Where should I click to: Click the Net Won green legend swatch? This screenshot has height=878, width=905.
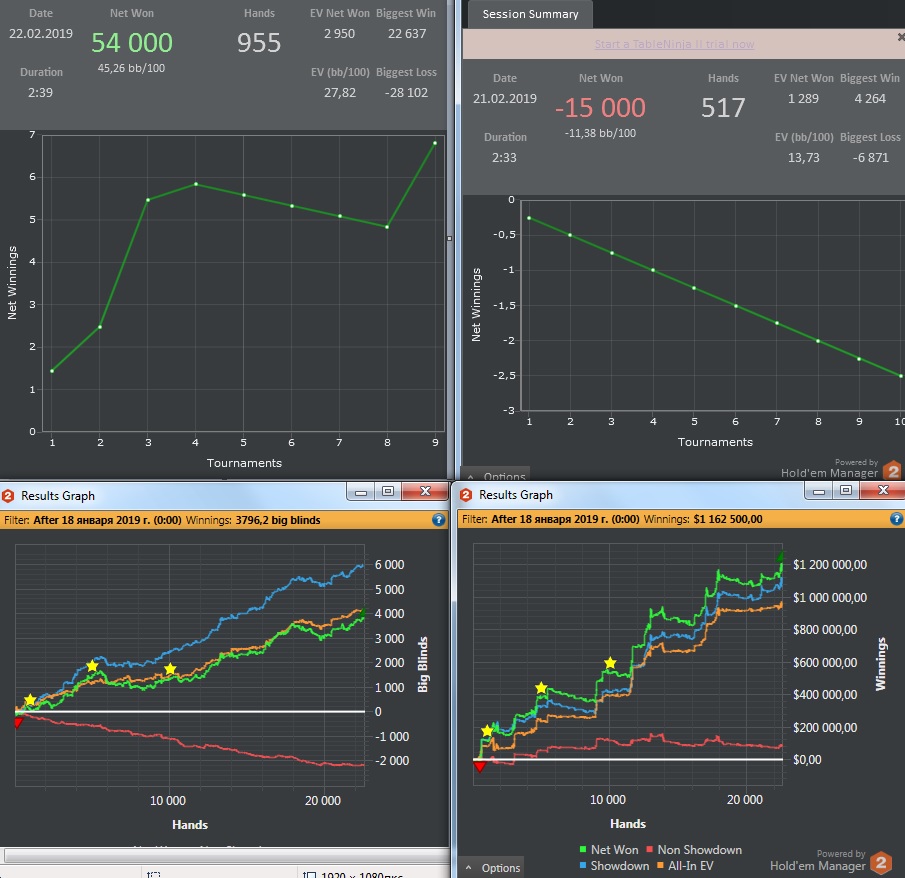coord(583,849)
